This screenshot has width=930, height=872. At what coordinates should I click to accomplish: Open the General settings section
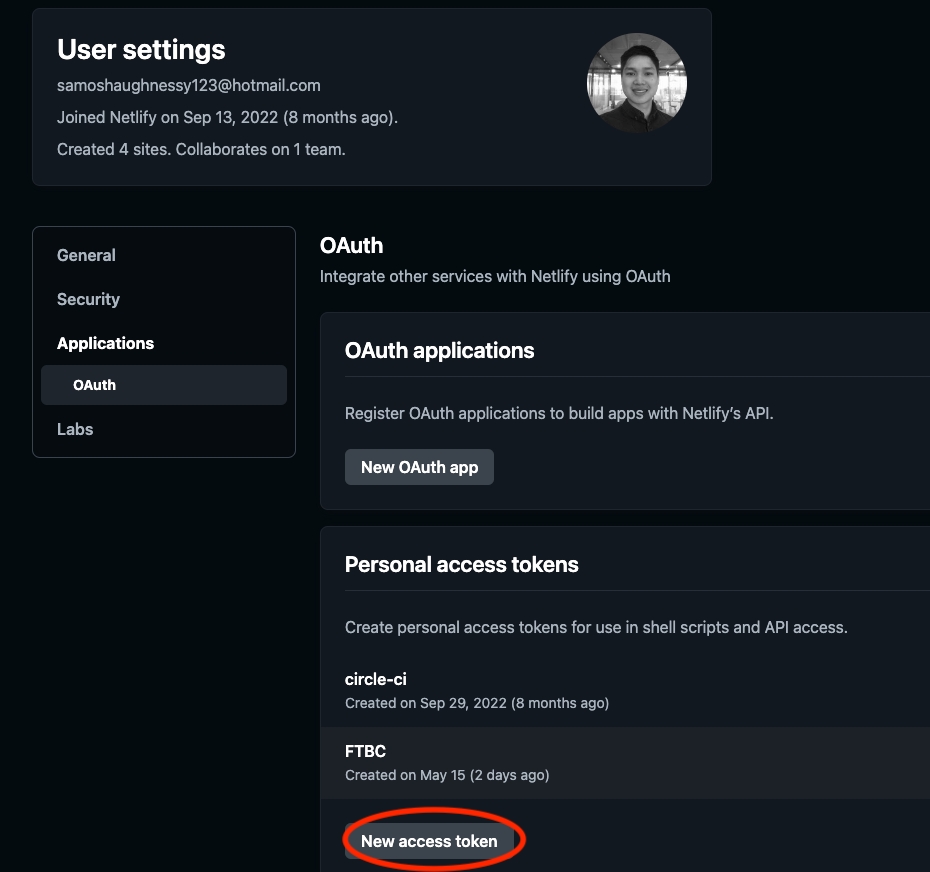point(86,255)
